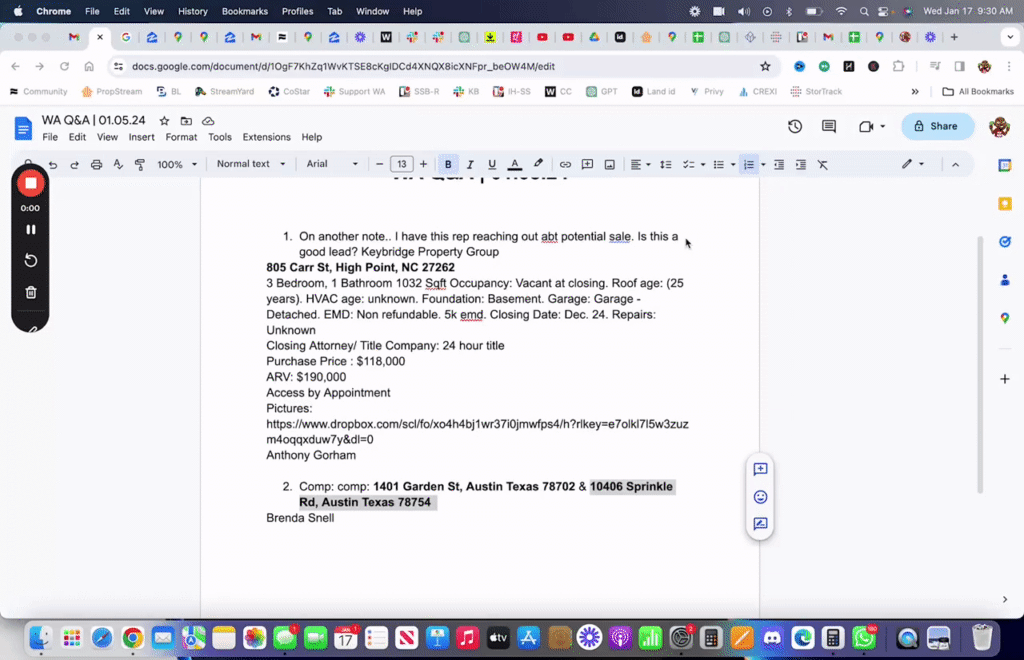Open the Arial font dropdown
The image size is (1024, 660).
tap(332, 164)
